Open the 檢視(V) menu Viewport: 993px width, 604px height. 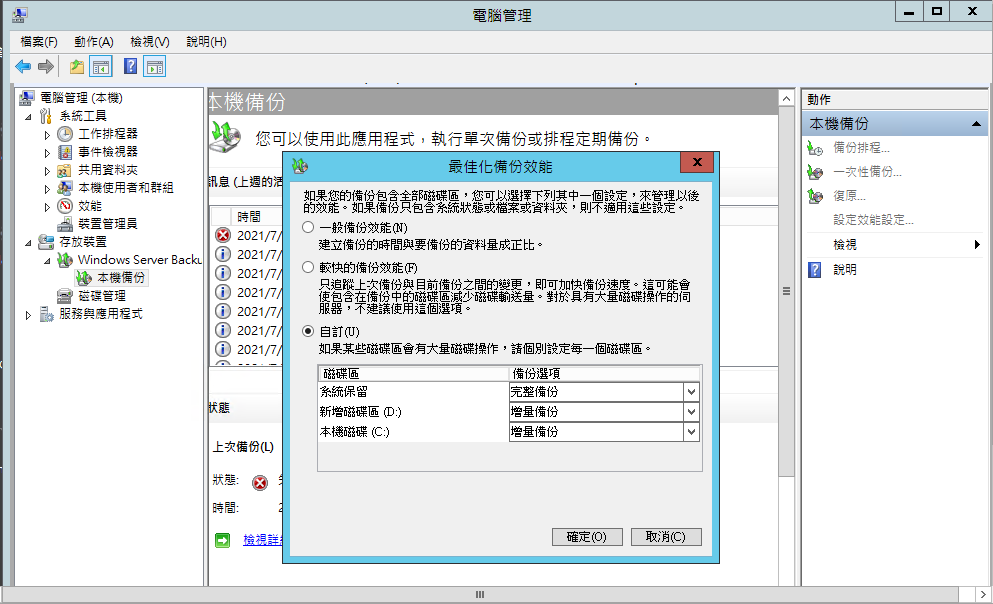[149, 42]
